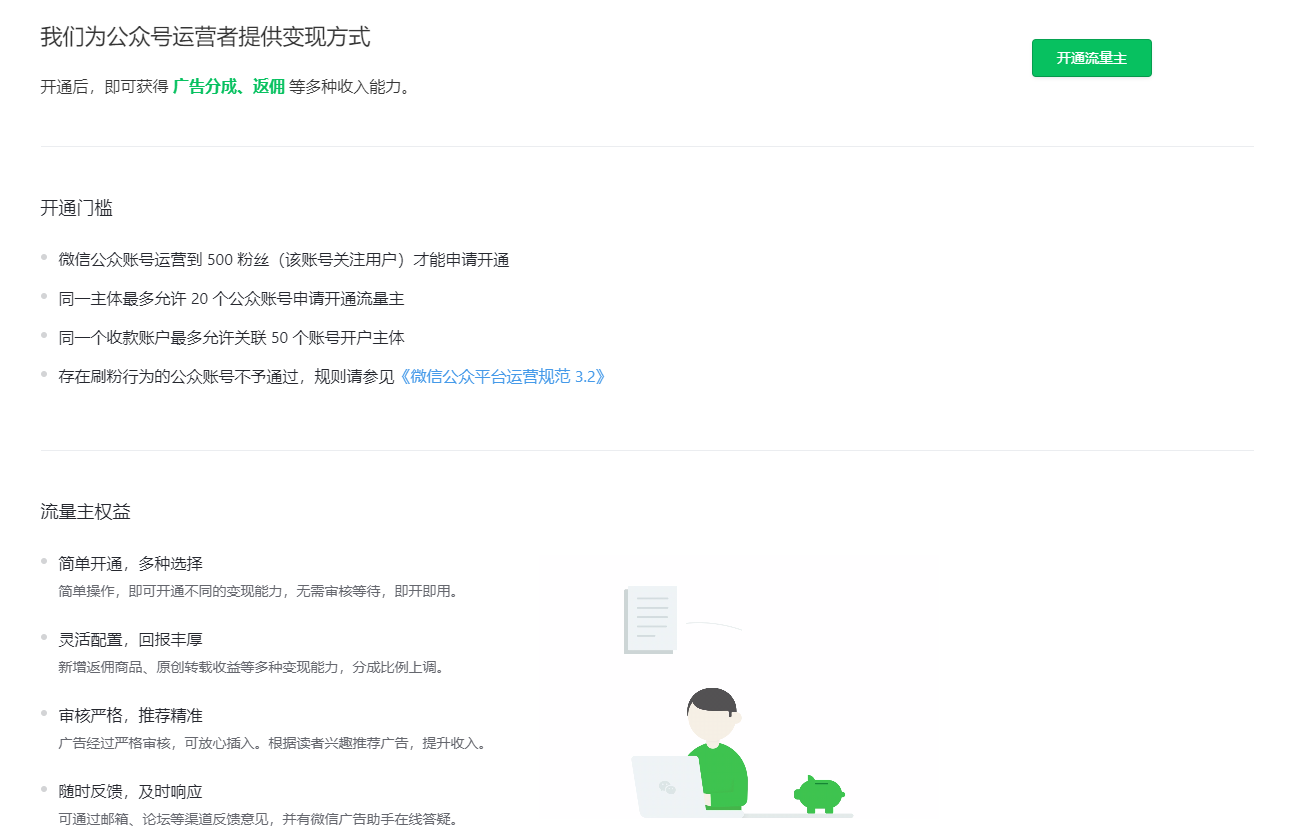Click the 20 个公众账号 limit line
The image size is (1294, 836).
231,299
